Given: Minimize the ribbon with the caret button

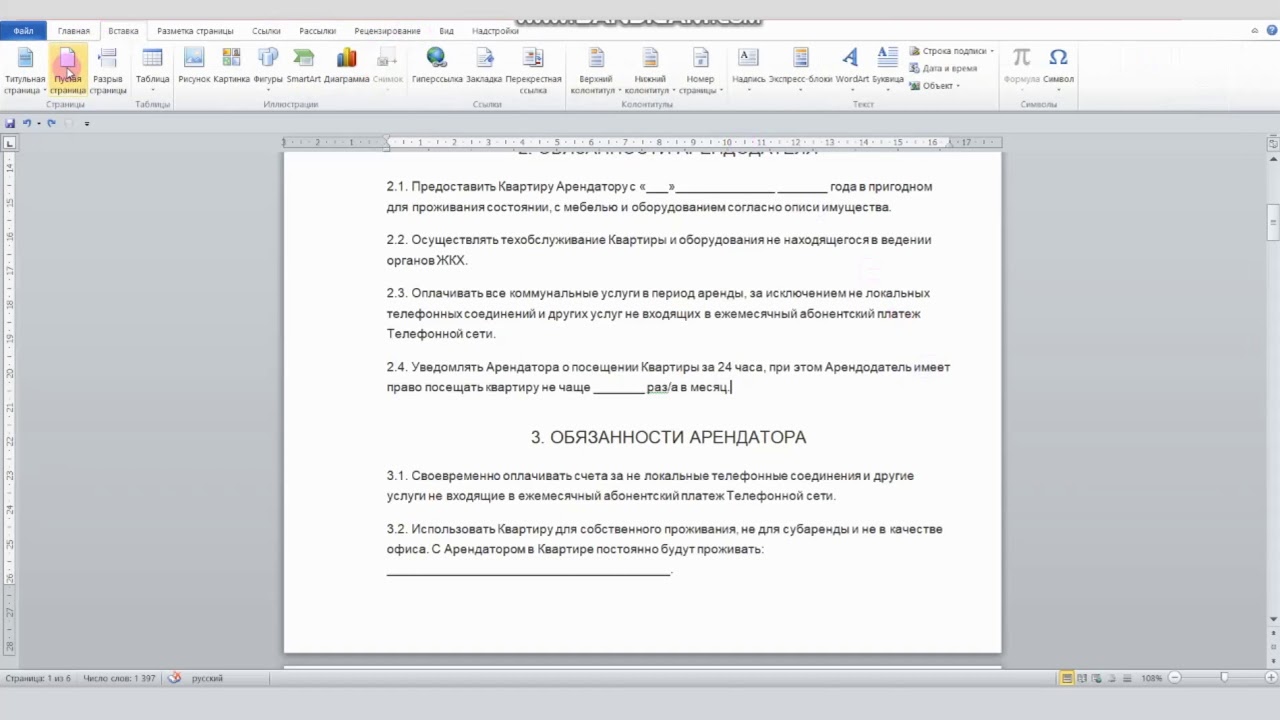Looking at the screenshot, I should pos(1255,31).
